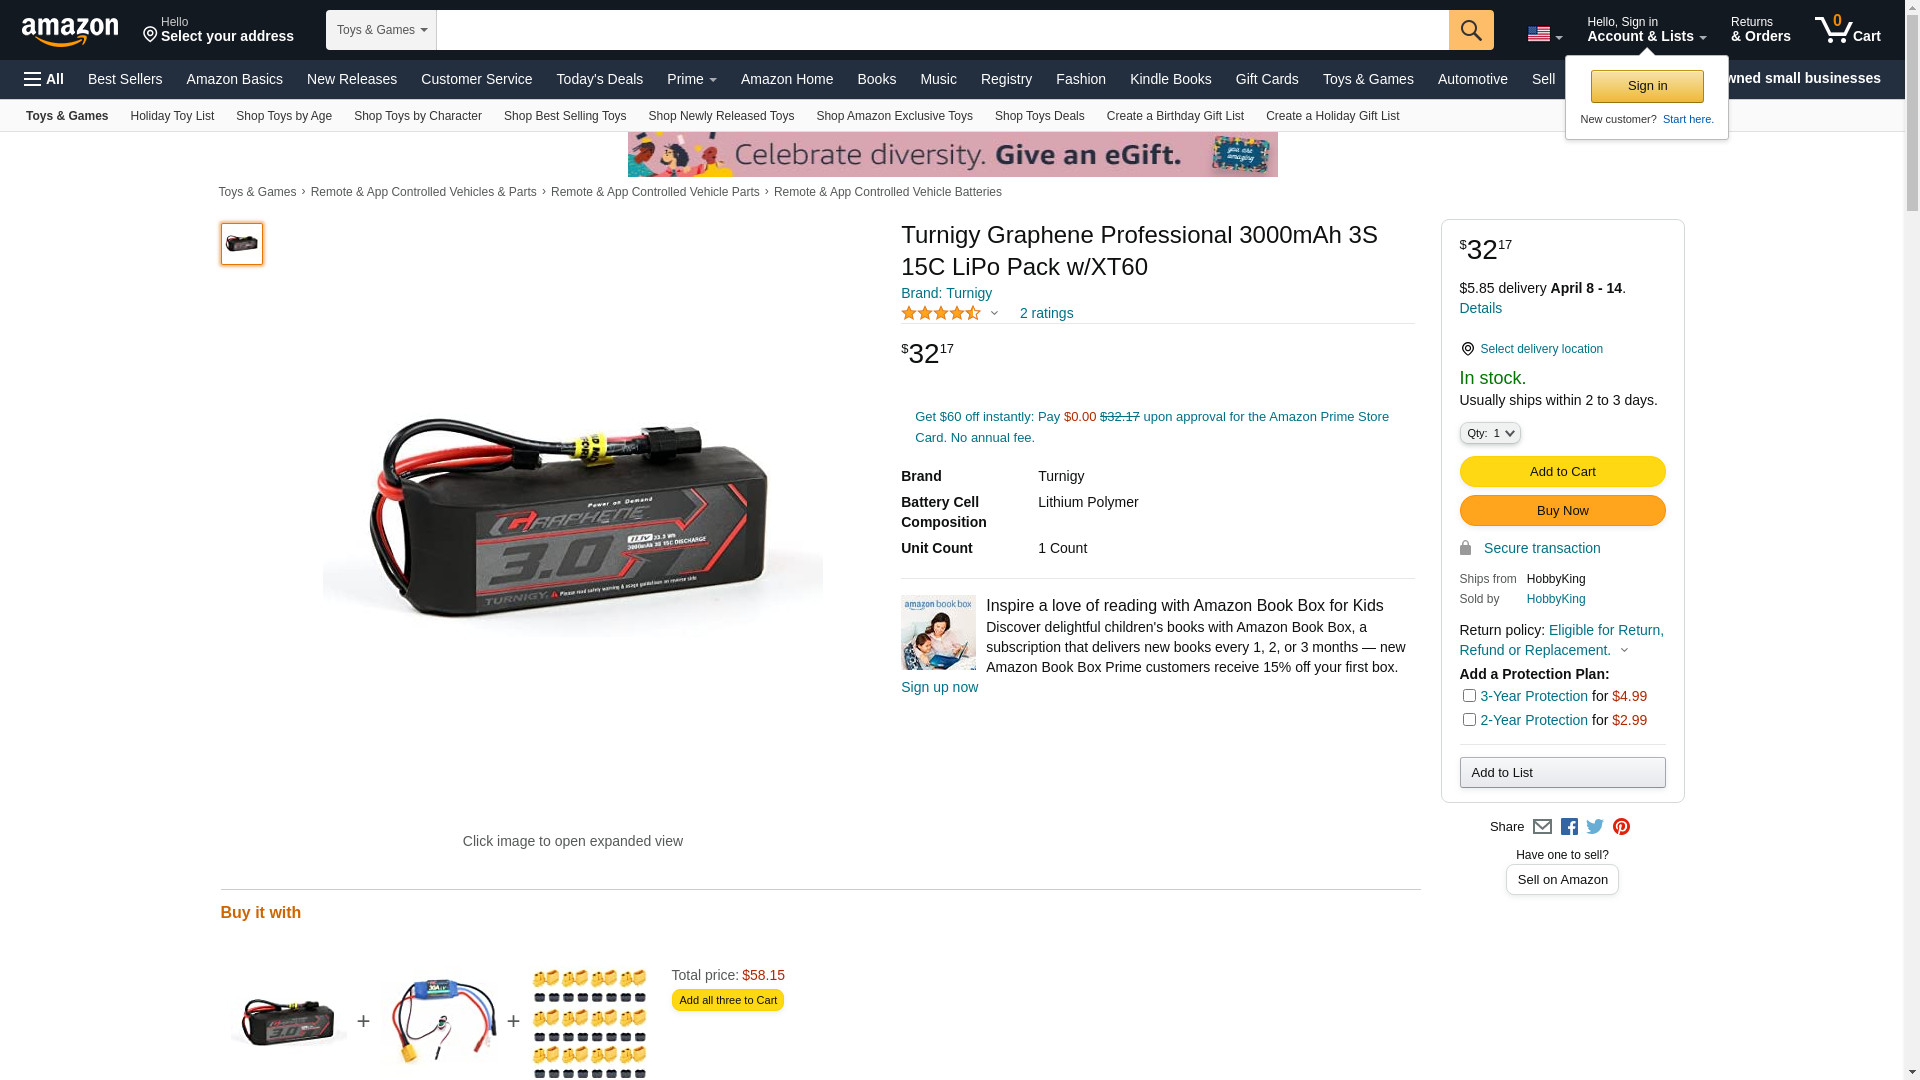The width and height of the screenshot is (1920, 1080).
Task: Share the product on Twitter
Action: (x=1595, y=827)
